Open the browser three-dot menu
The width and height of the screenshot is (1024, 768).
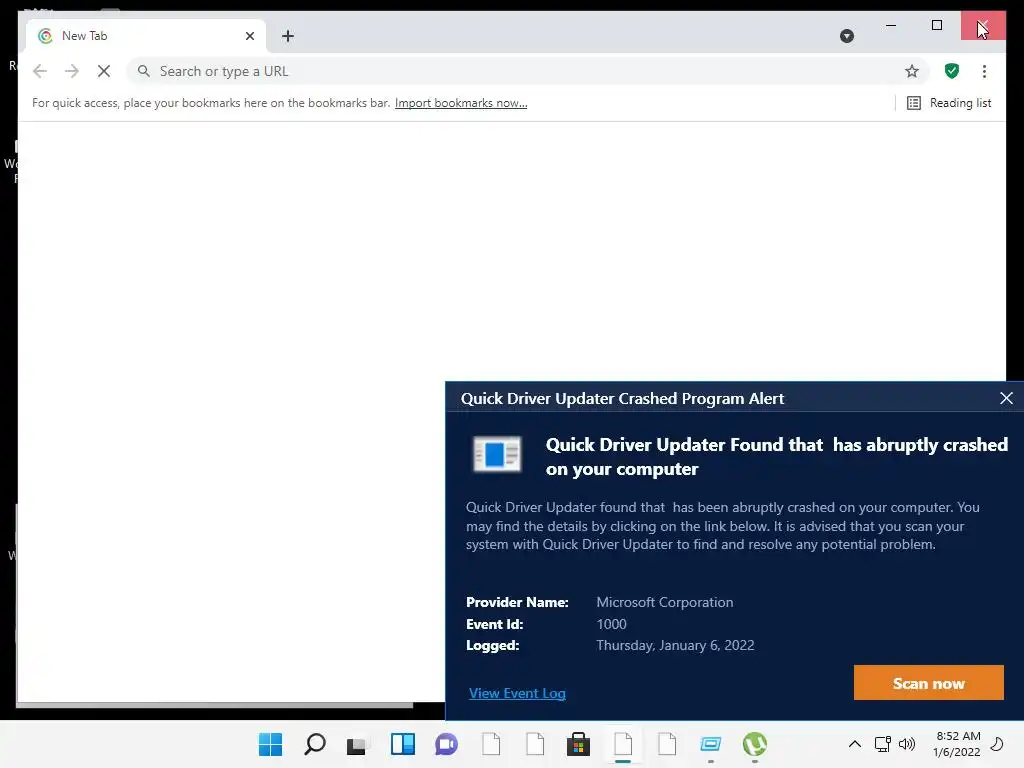click(x=984, y=71)
